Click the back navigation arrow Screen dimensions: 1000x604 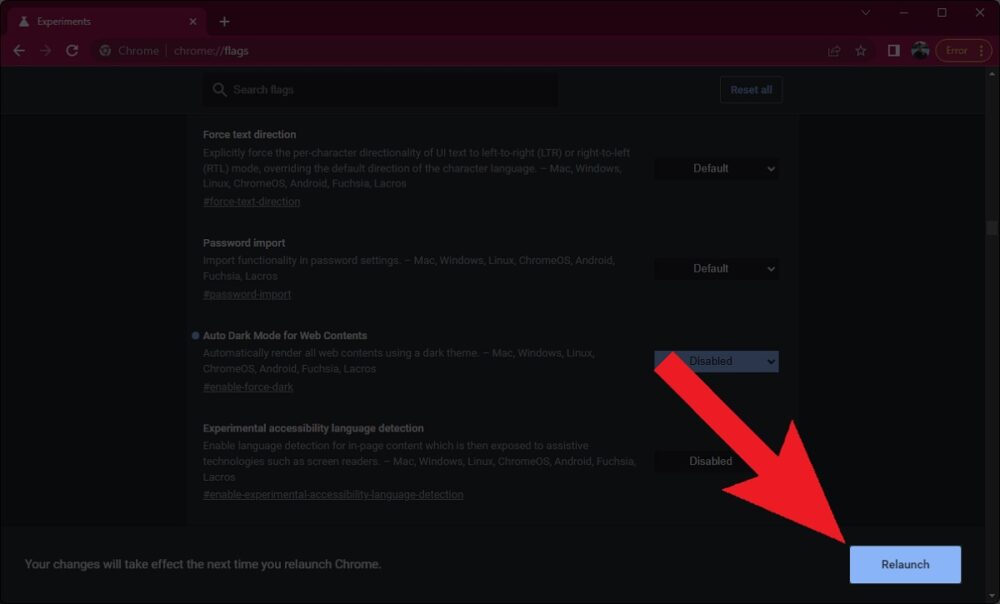pos(19,50)
